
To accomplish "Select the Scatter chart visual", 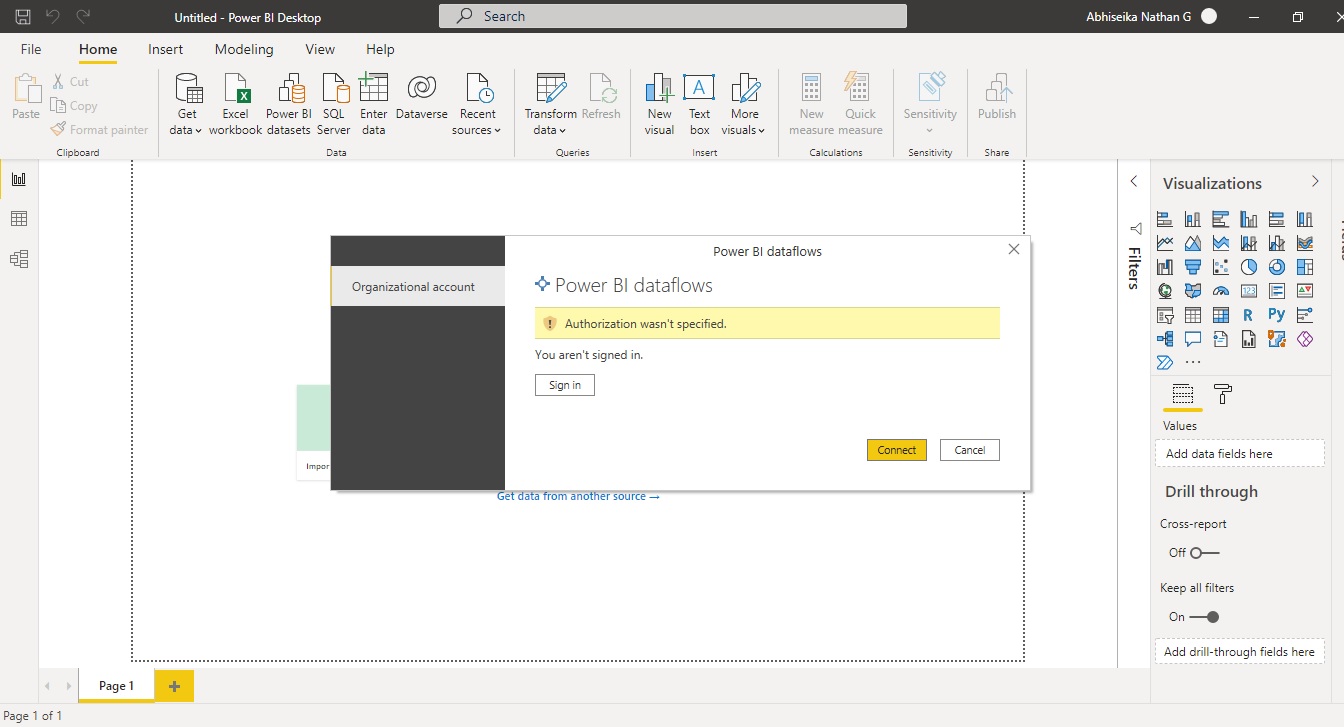I will [x=1220, y=267].
